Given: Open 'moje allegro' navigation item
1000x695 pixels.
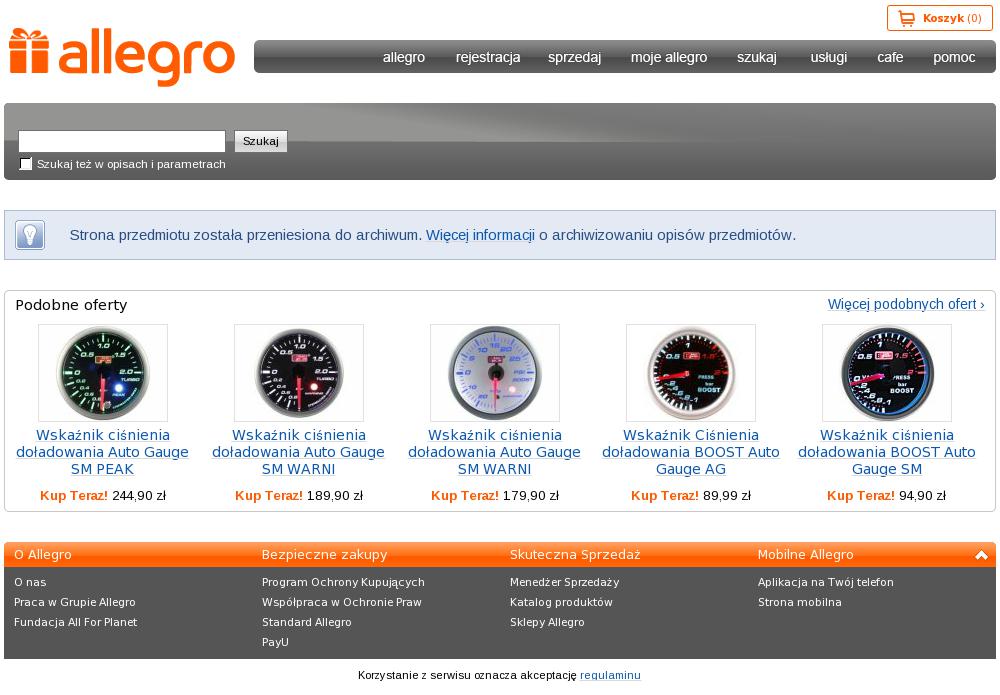Looking at the screenshot, I should (669, 57).
